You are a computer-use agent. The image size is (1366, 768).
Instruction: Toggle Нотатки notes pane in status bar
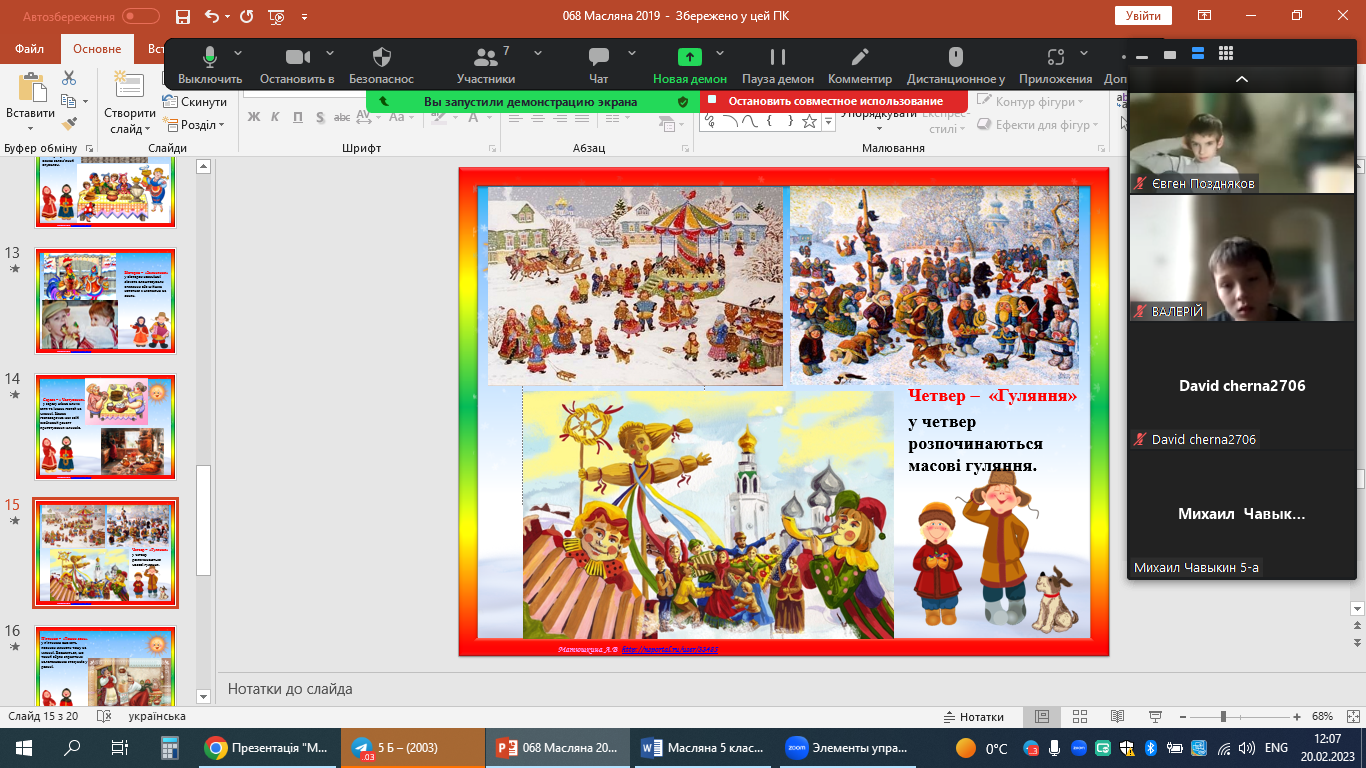973,717
